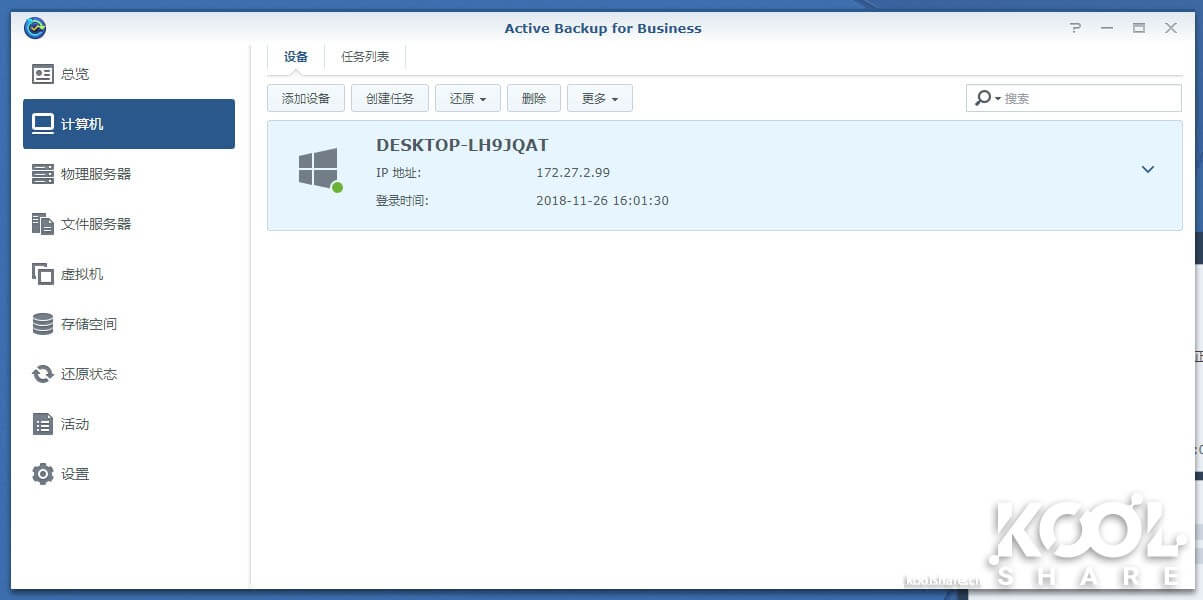
Task: Click the IP 地址 label
Action: click(x=399, y=172)
